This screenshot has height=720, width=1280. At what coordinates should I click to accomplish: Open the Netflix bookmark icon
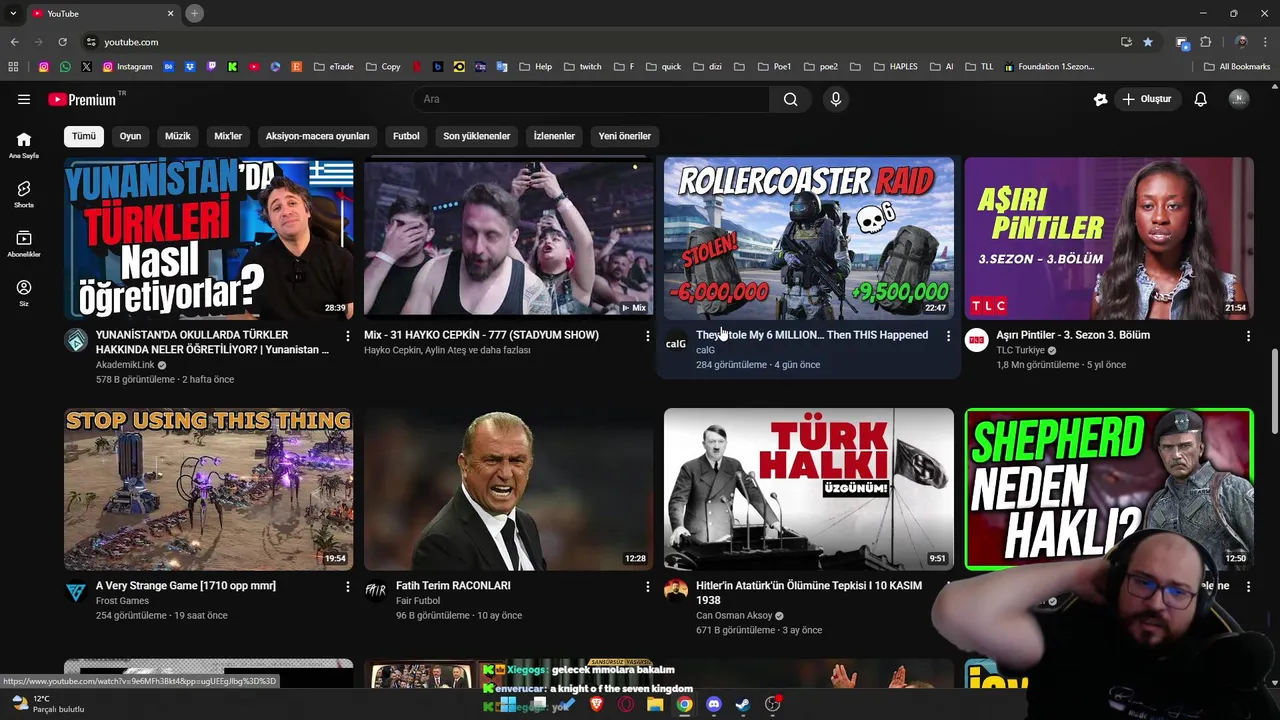(417, 67)
